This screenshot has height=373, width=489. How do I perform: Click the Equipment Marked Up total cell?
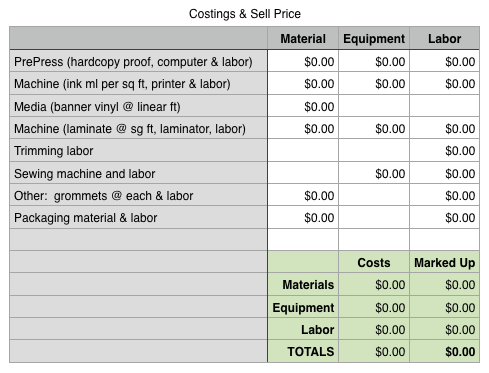point(444,307)
